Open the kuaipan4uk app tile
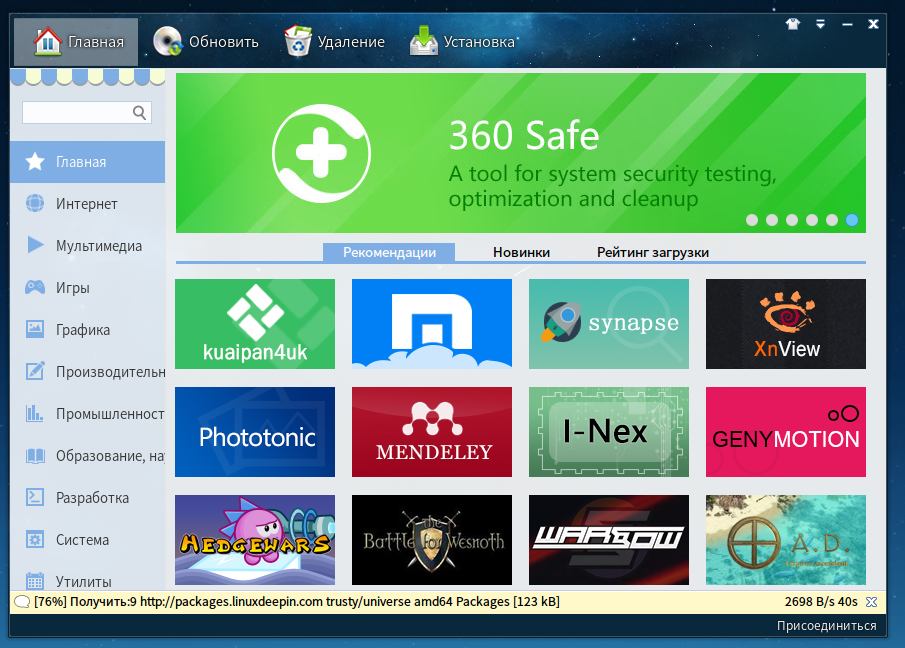The height and width of the screenshot is (648, 905). [x=255, y=324]
